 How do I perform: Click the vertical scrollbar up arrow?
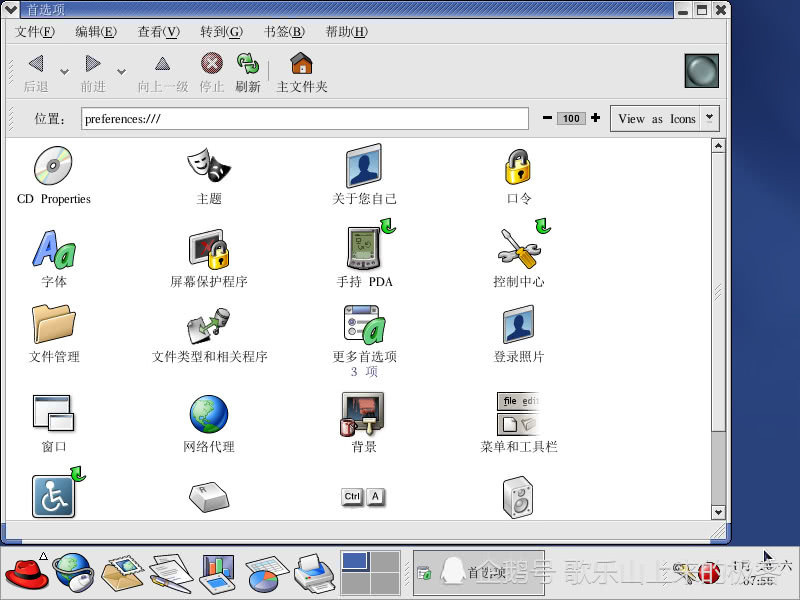click(718, 146)
